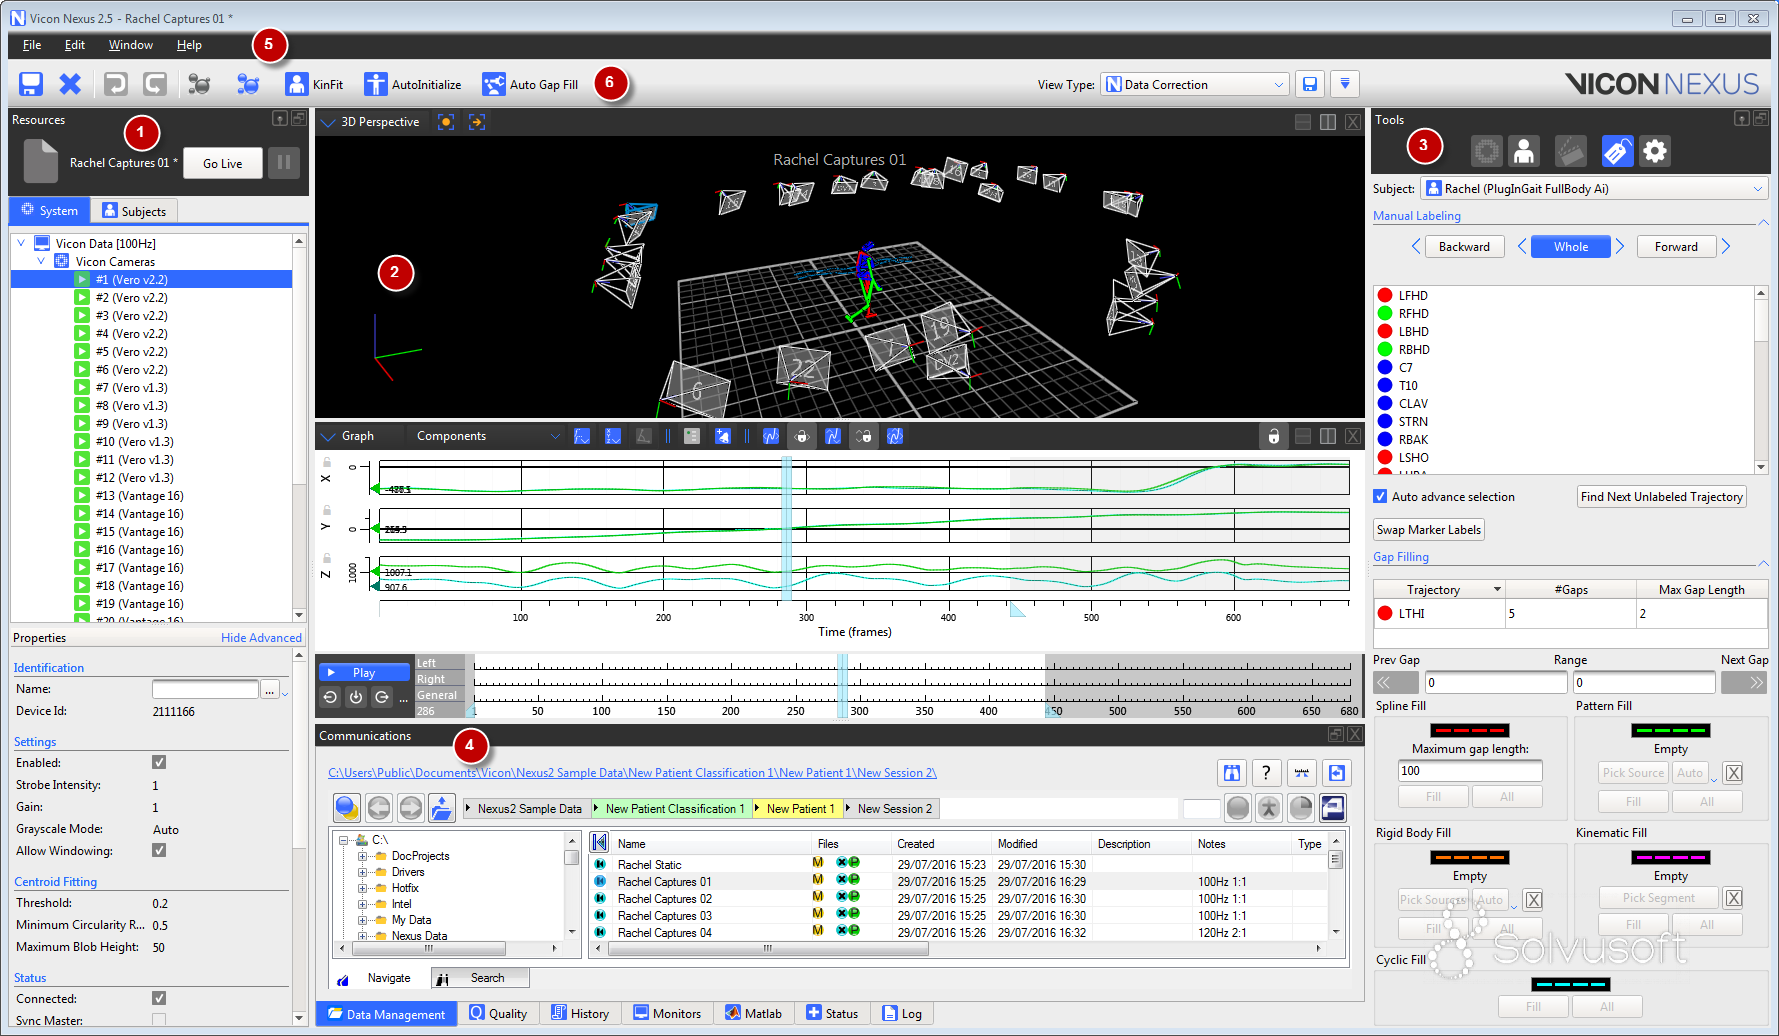Select Whole labeling mode
The image size is (1779, 1036).
point(1571,247)
